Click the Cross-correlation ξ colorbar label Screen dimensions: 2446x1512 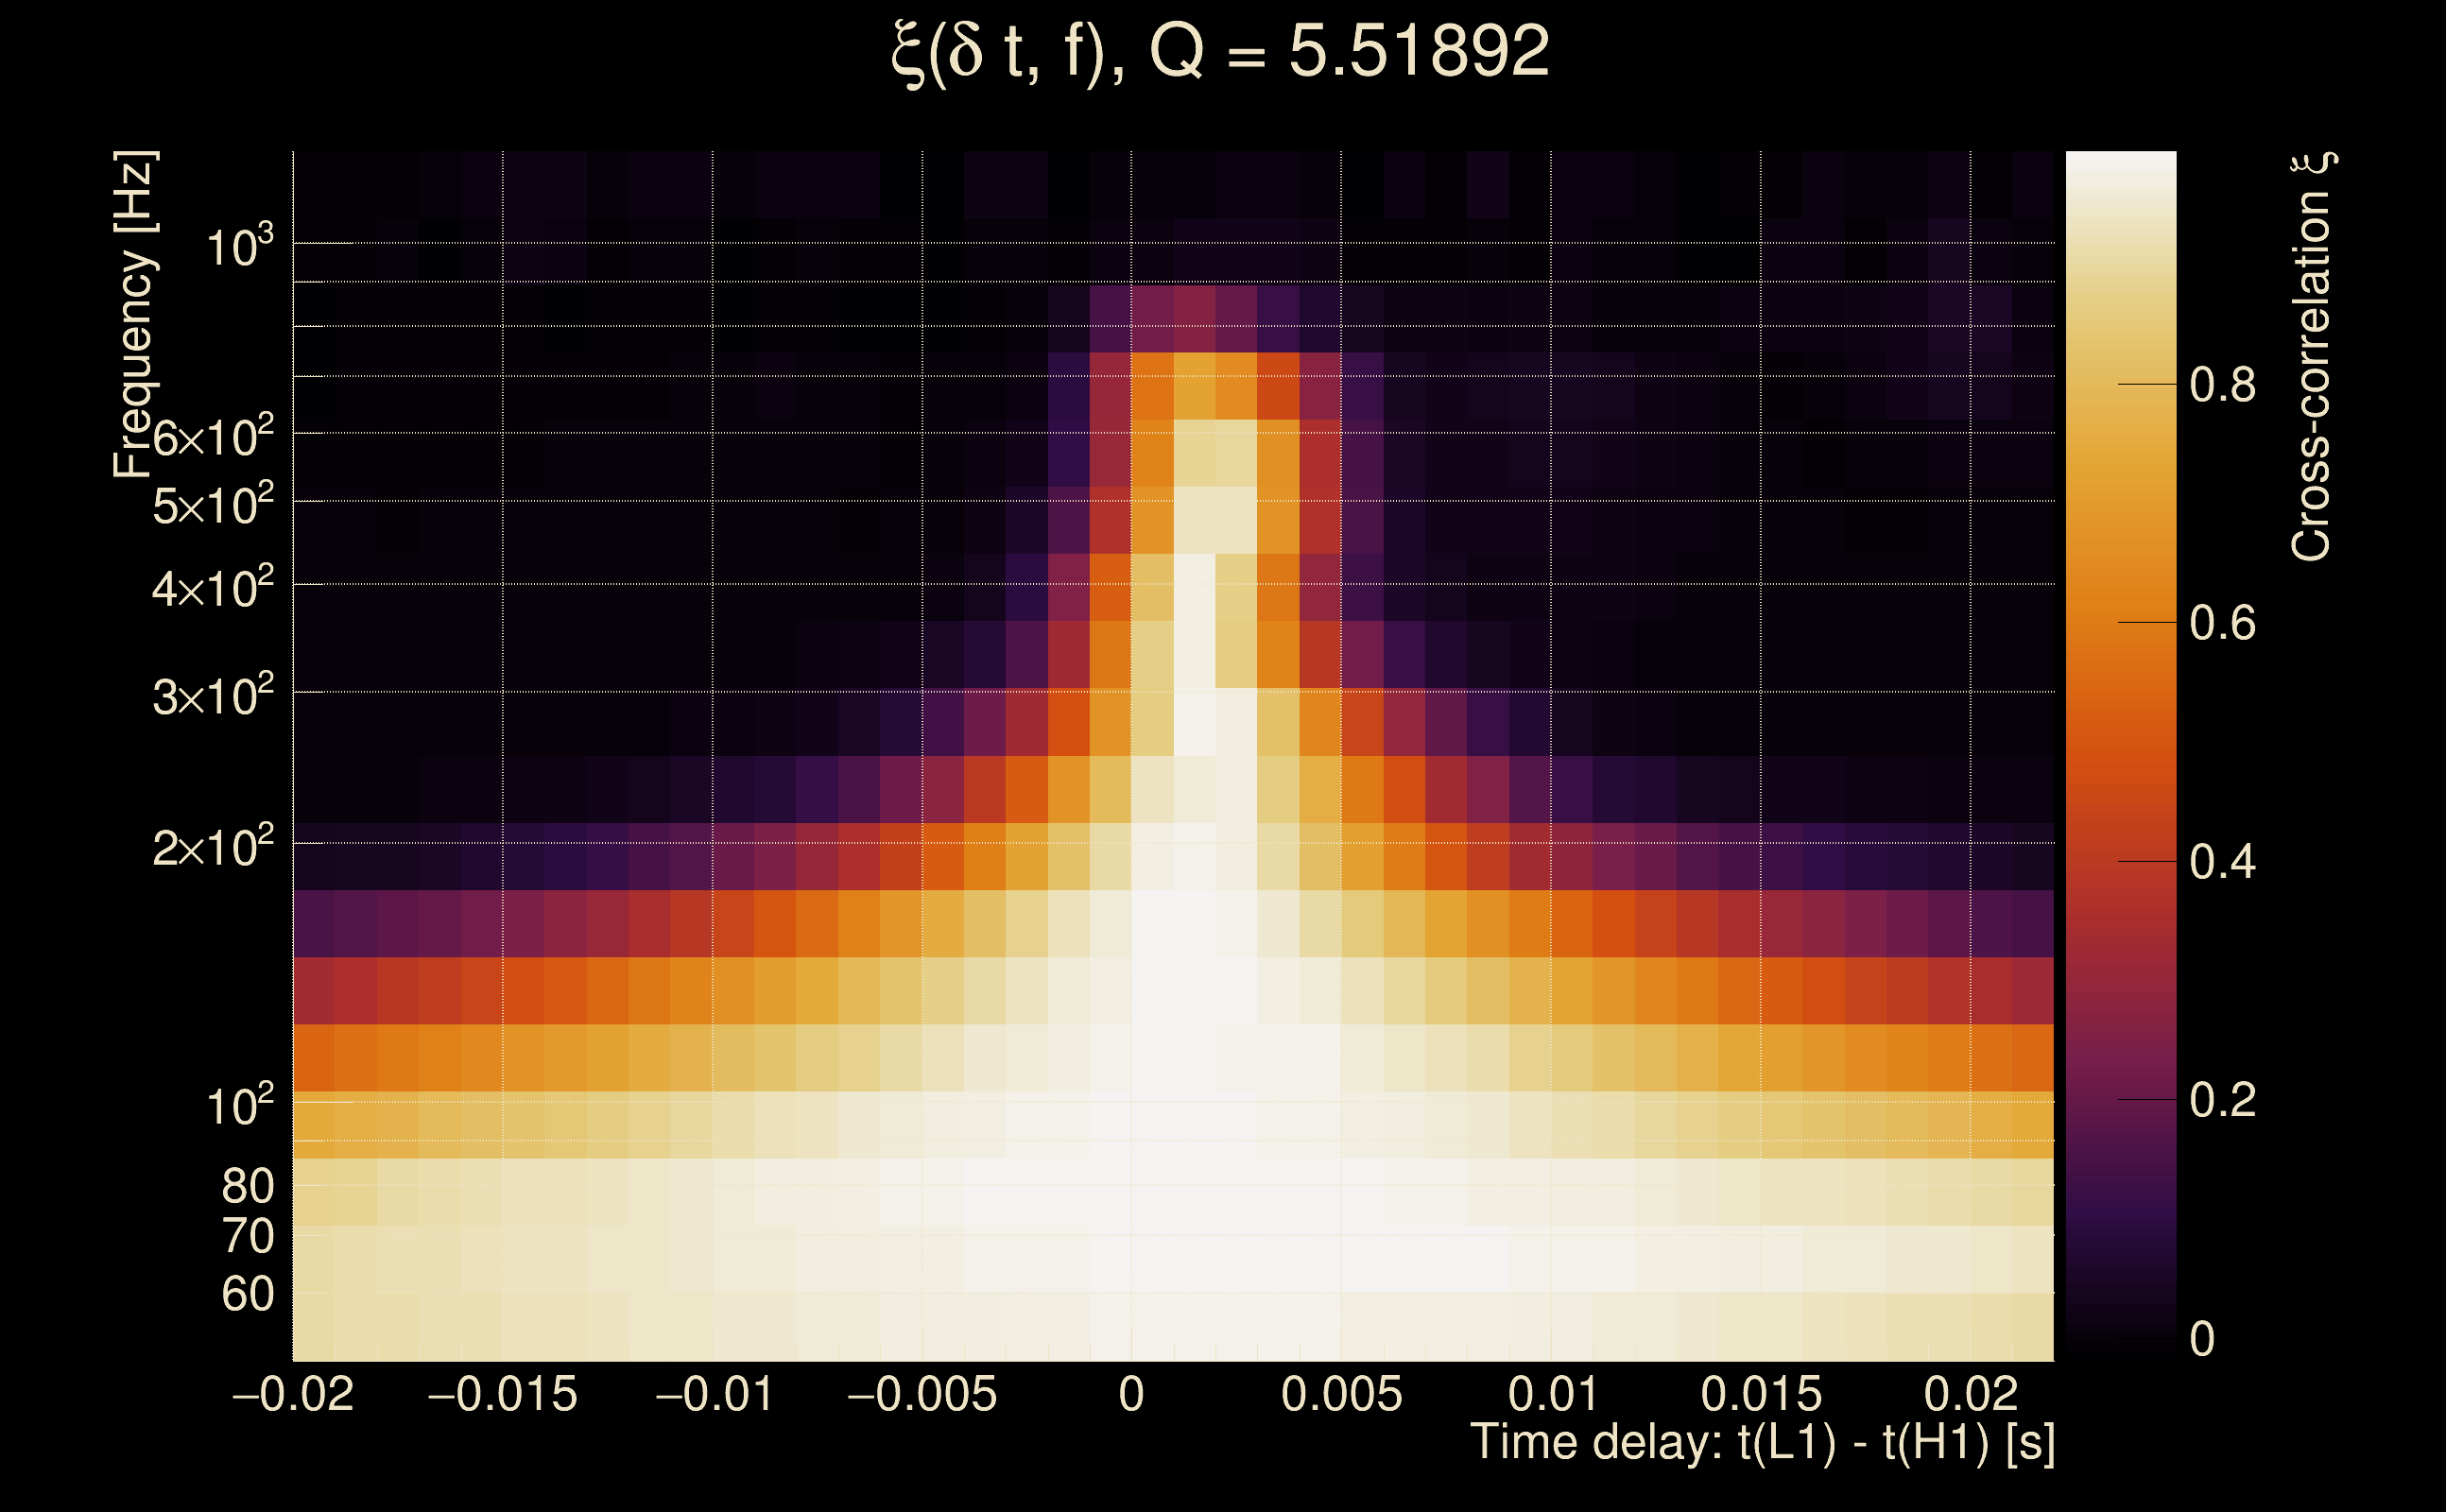click(x=2312, y=357)
